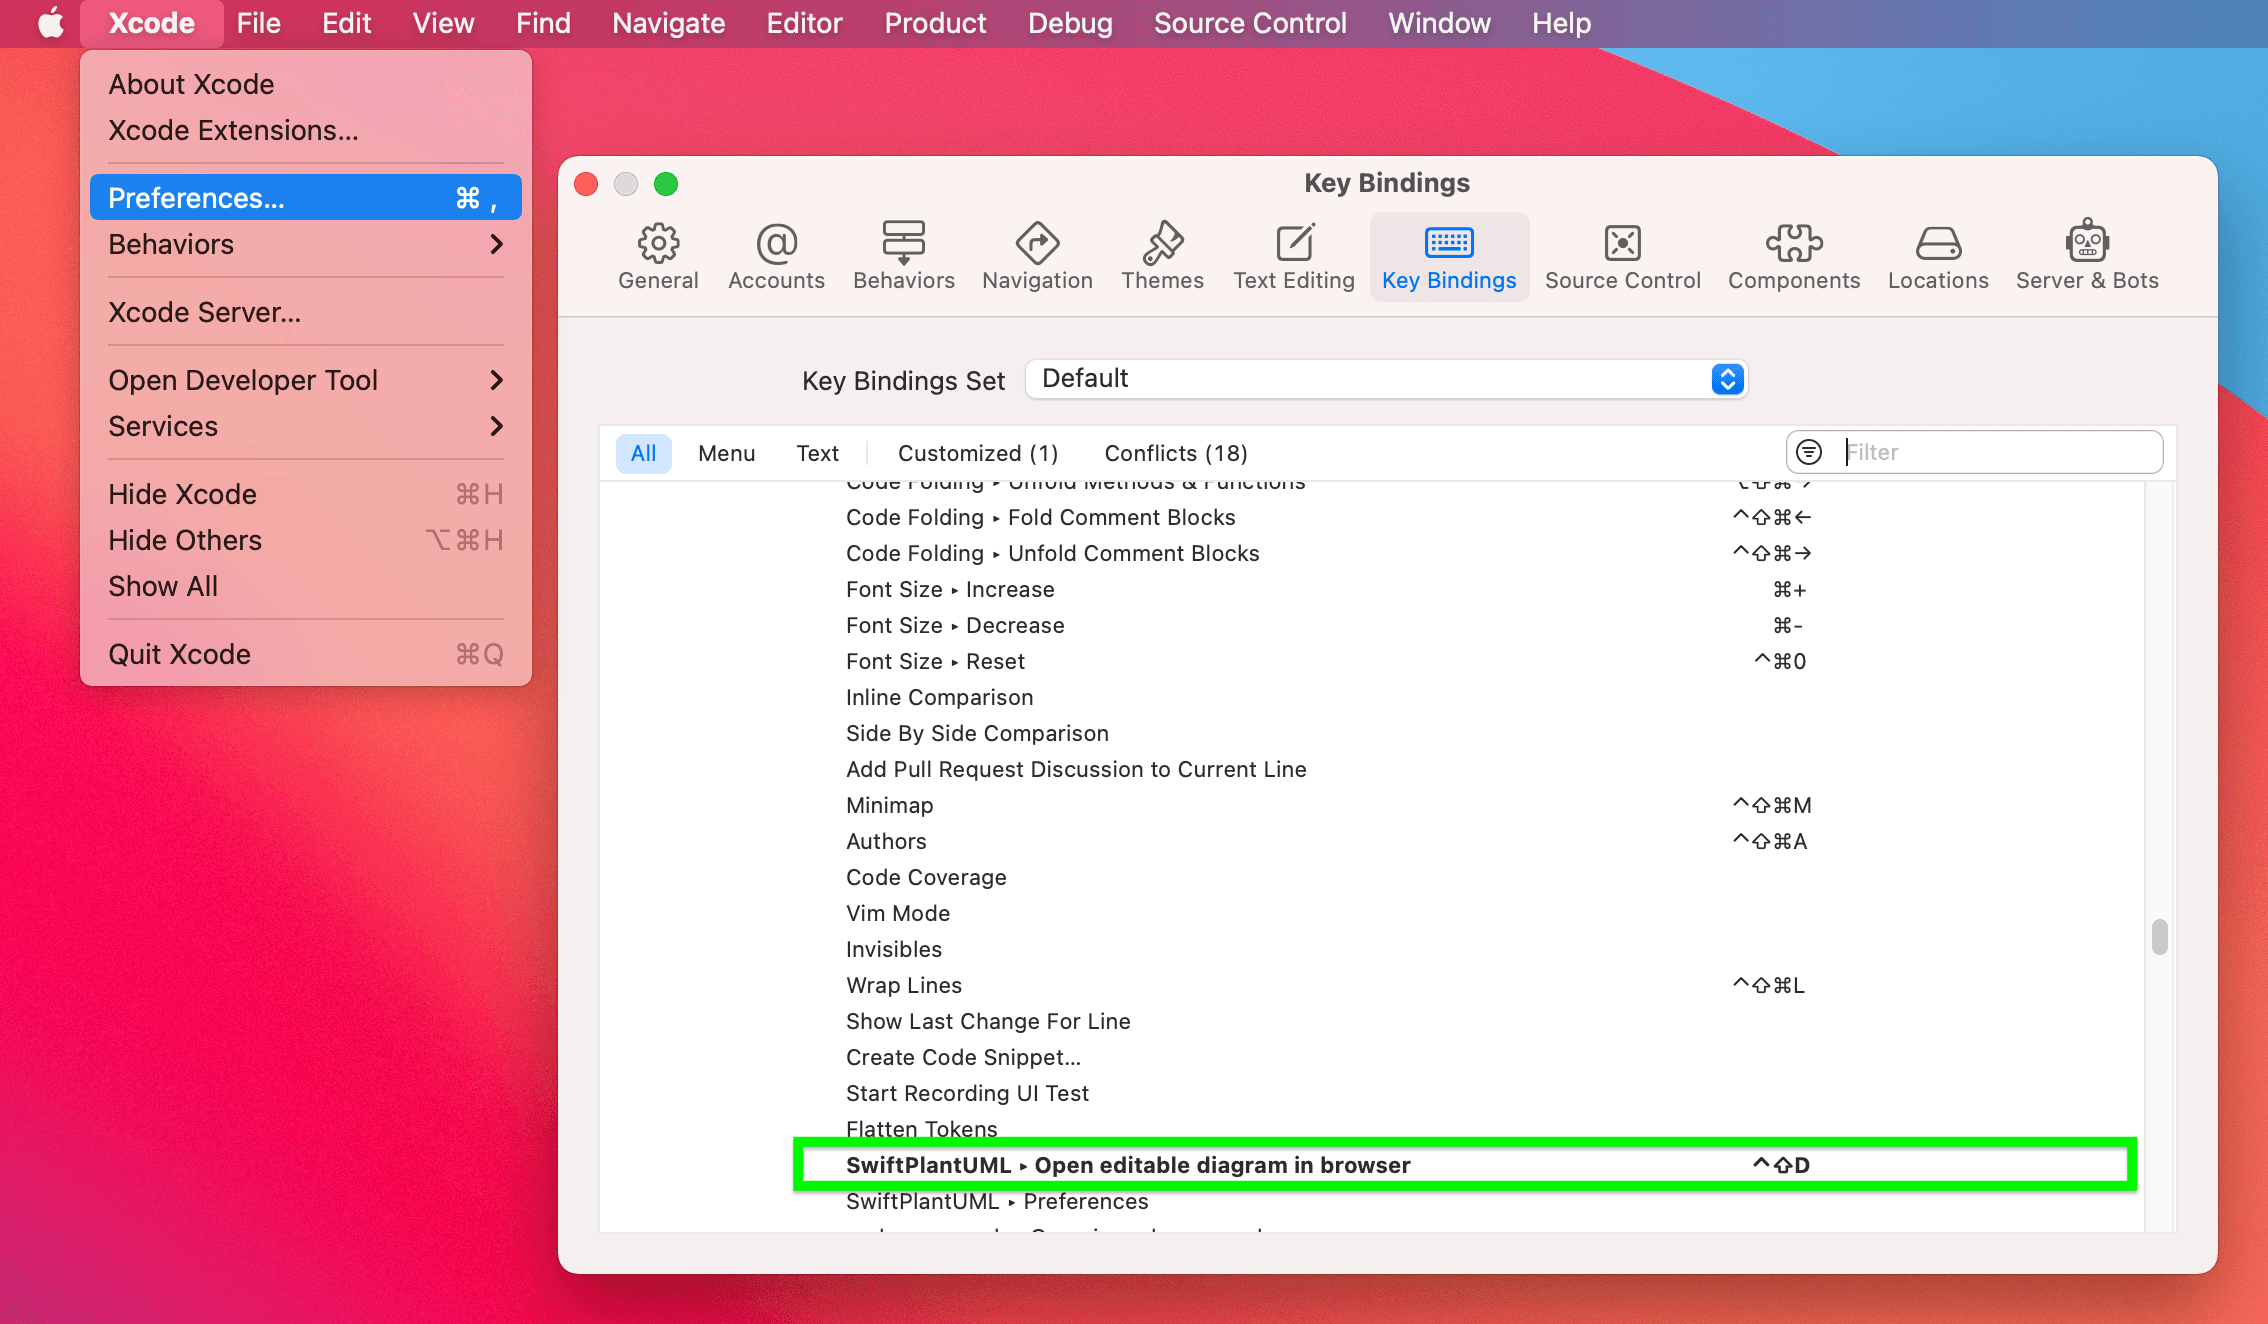Screen dimensions: 2268x1324
Task: Choose Hide Others from the Xcode menu
Action: pos(184,540)
